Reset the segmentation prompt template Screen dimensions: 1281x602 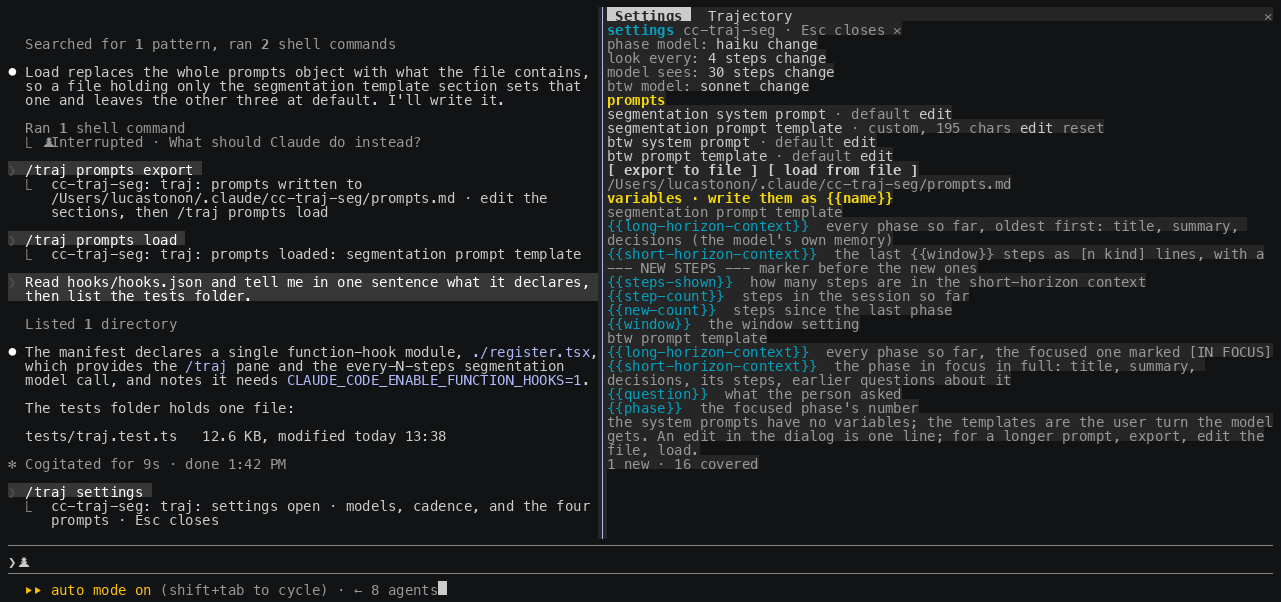[1083, 128]
